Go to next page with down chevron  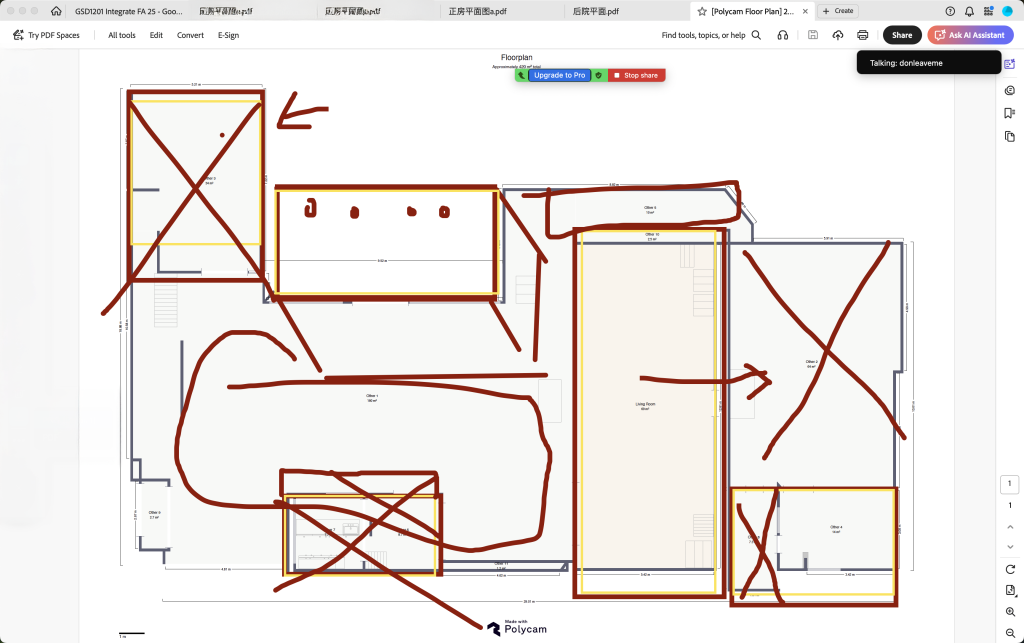tap(1010, 546)
